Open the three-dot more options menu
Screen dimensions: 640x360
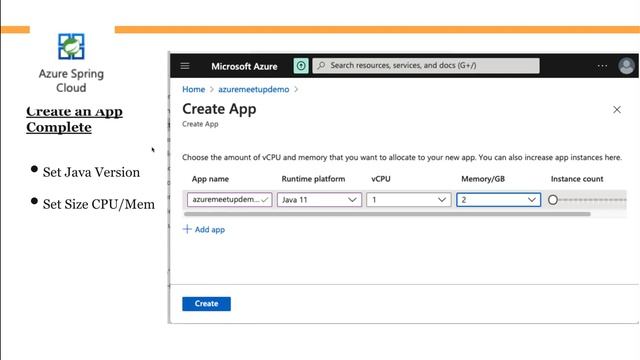point(602,66)
